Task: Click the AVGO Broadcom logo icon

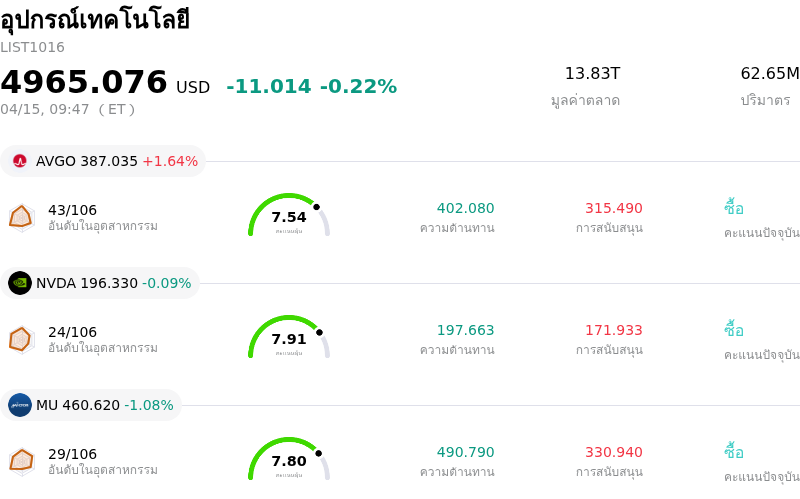Action: 20,161
